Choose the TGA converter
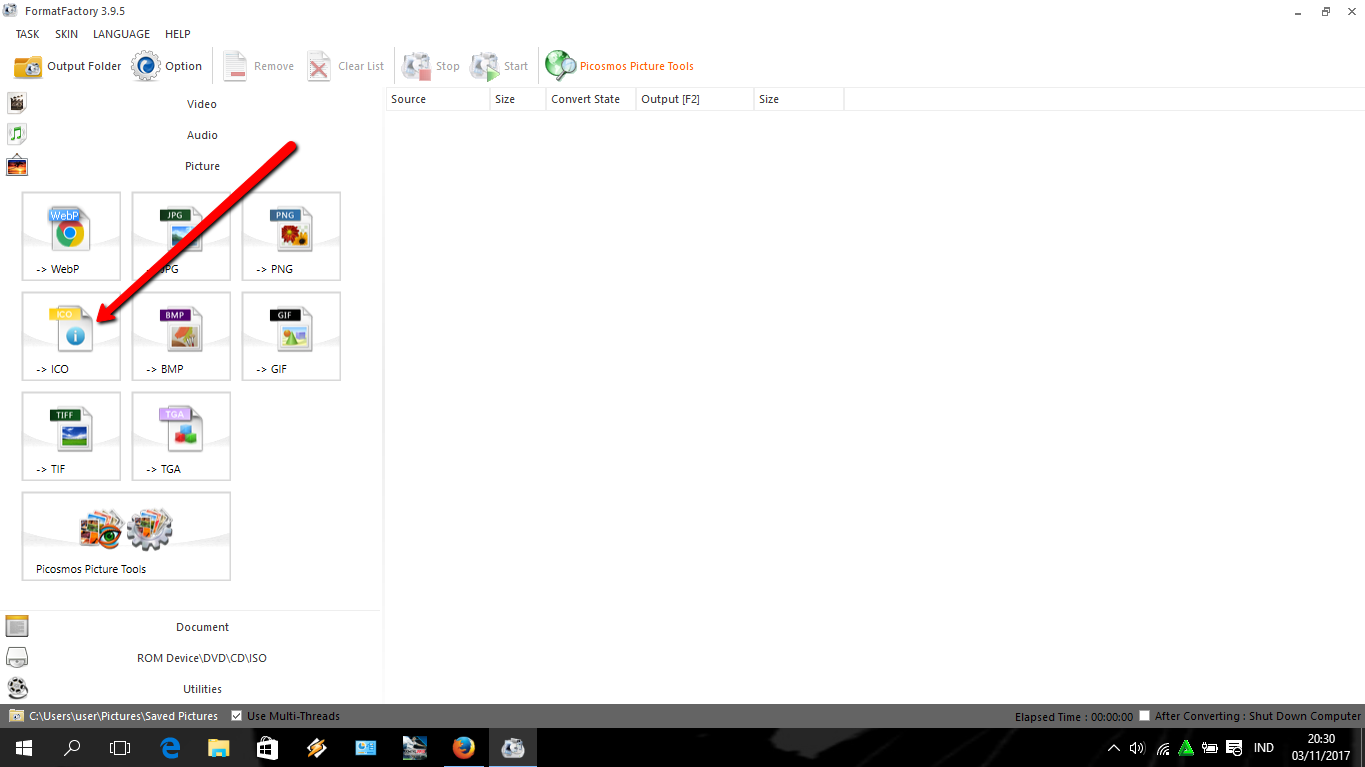The width and height of the screenshot is (1365, 767). [x=180, y=436]
